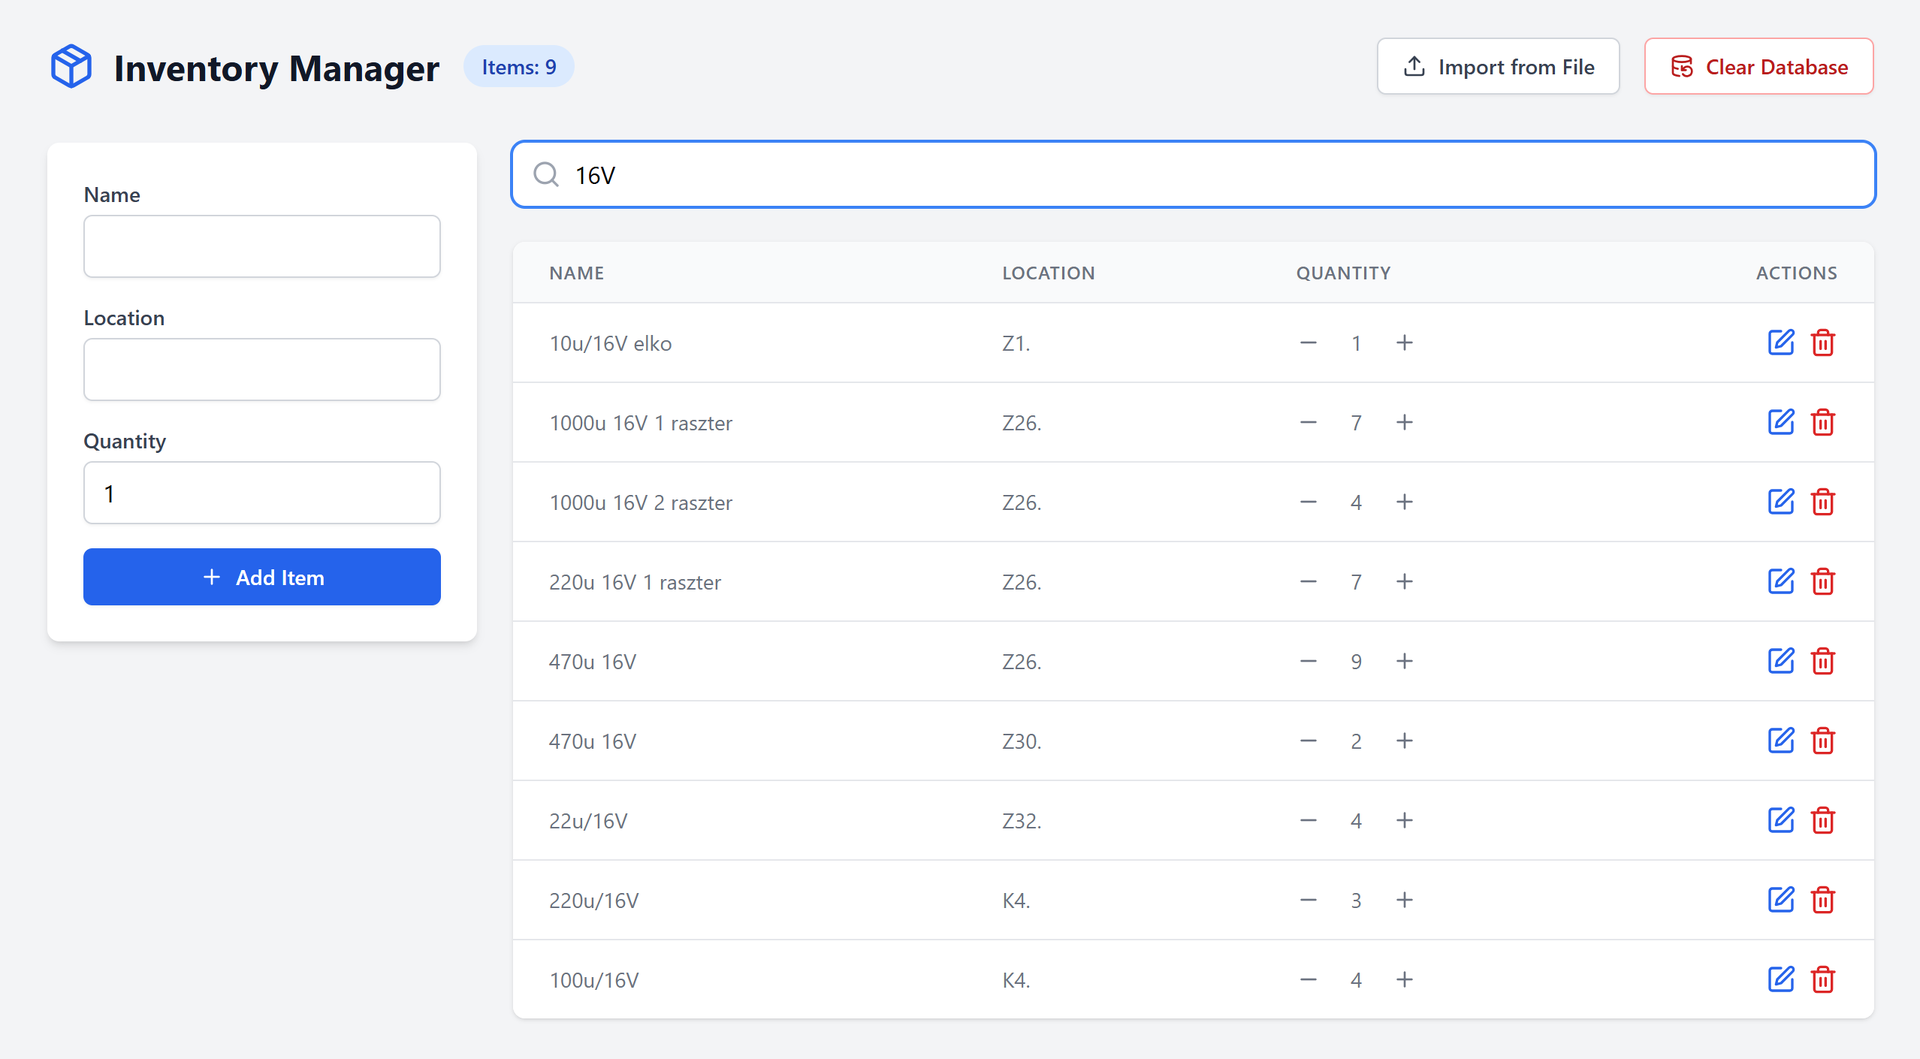This screenshot has height=1059, width=1920.
Task: Click the magnifier icon in the search bar
Action: coord(546,175)
